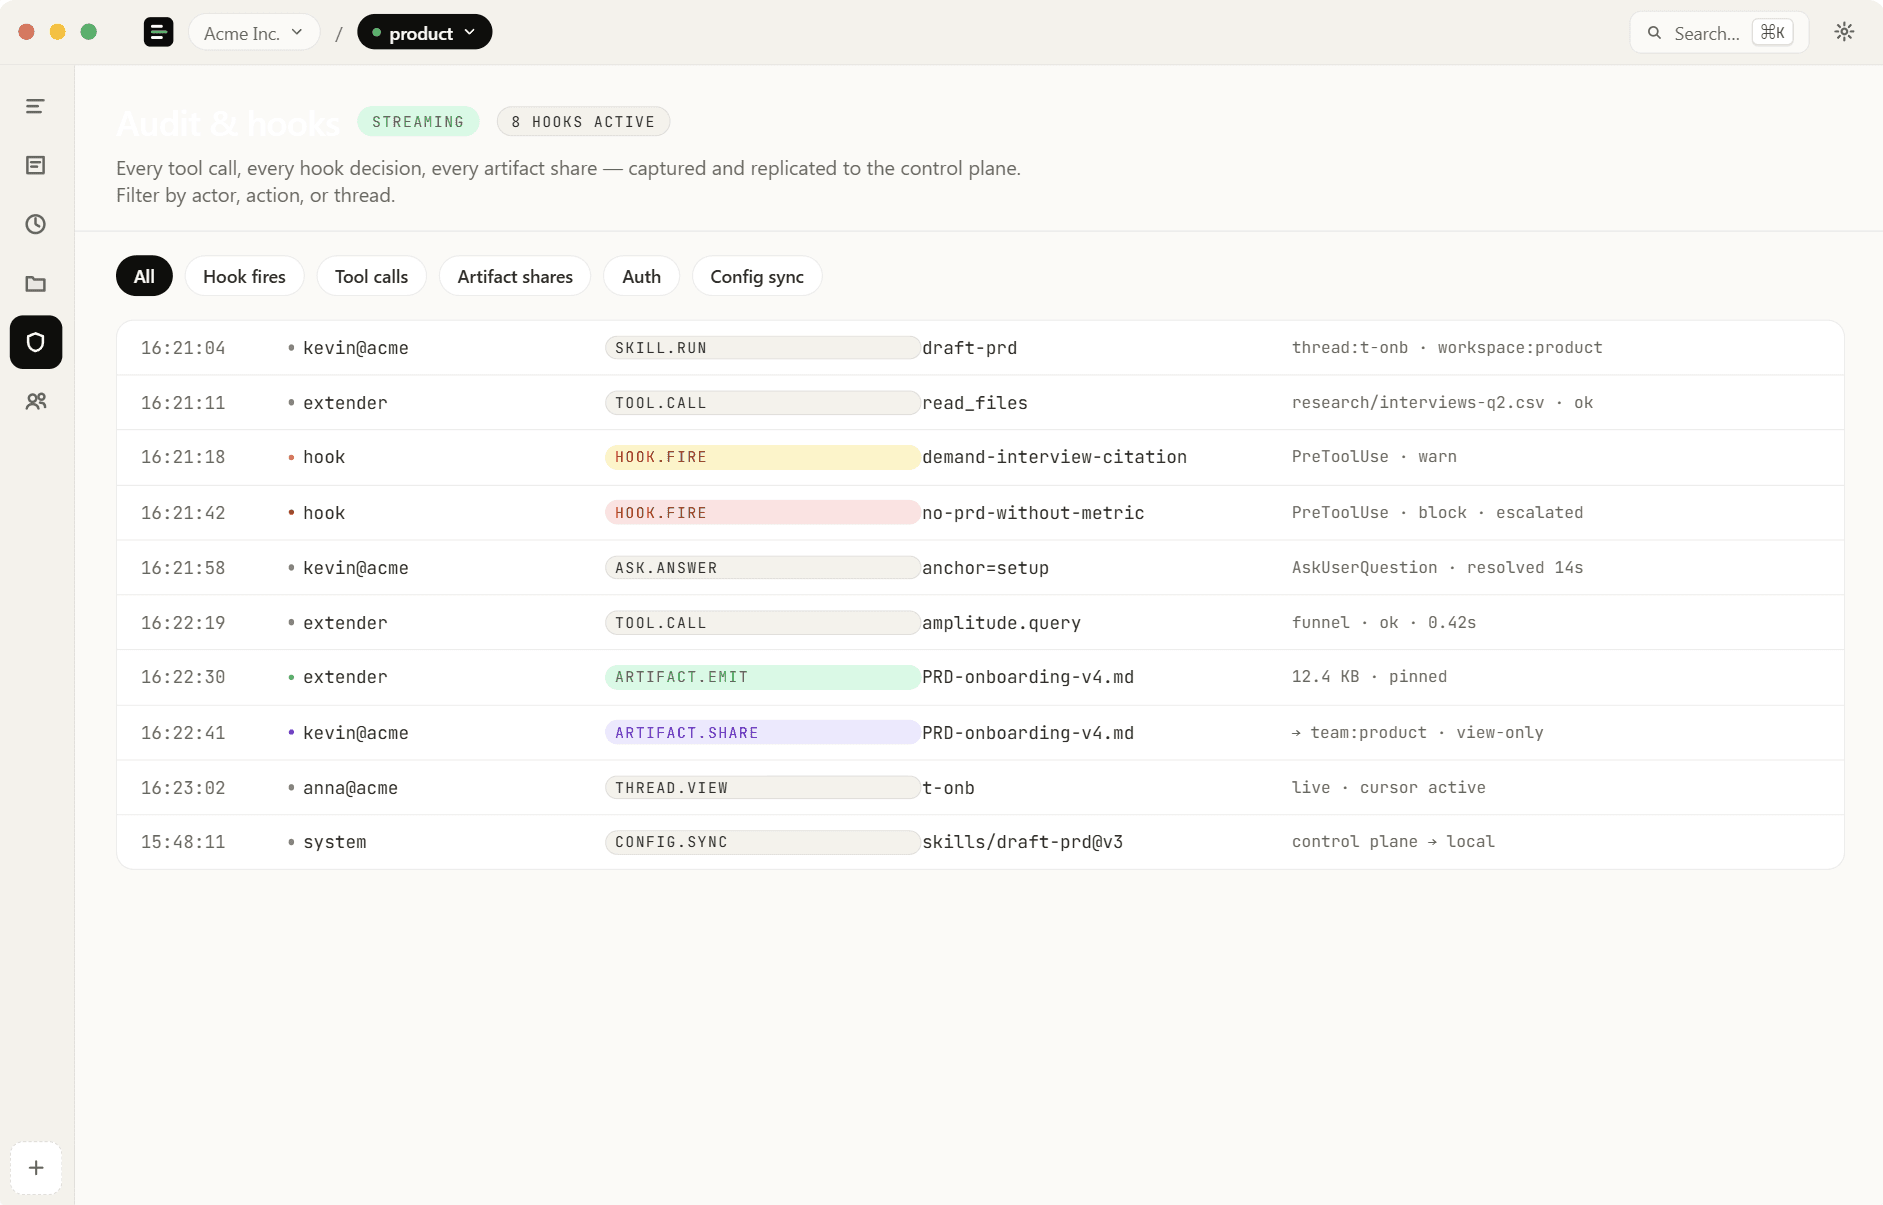Select the no-prd-without-metric hook name
This screenshot has height=1205, width=1883.
coord(1033,513)
